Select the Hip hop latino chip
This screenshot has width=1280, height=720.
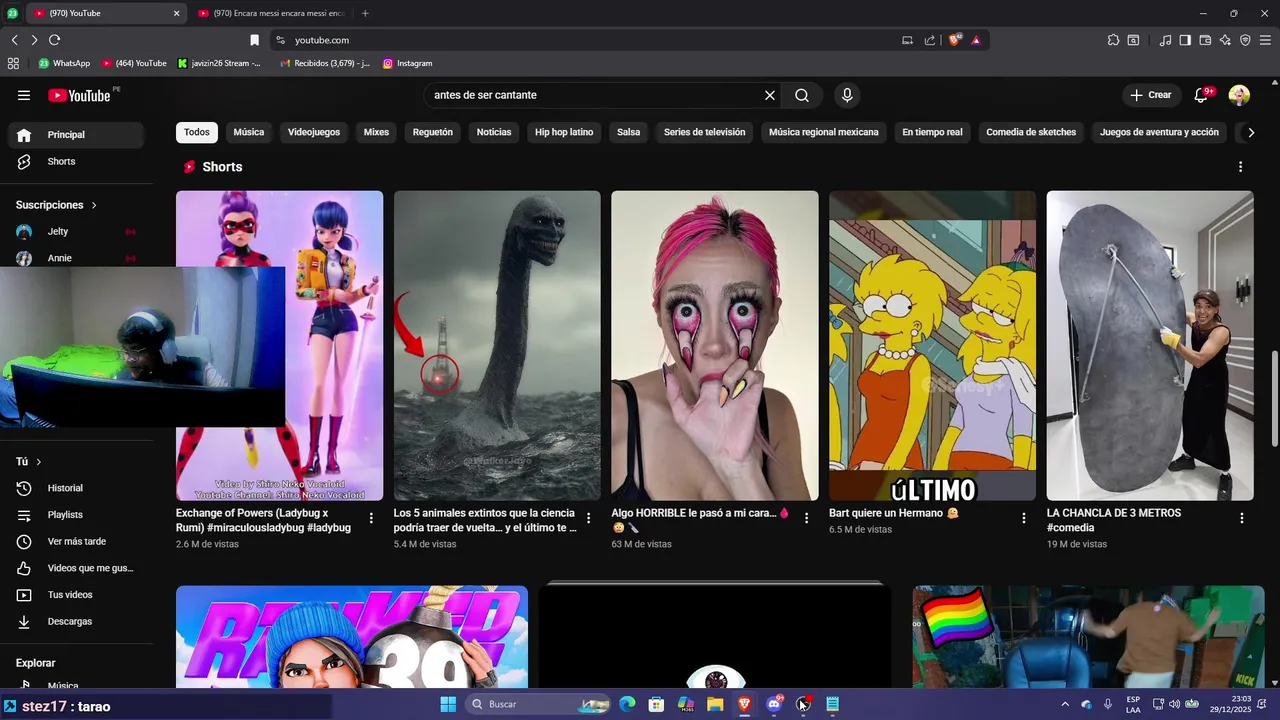point(564,132)
